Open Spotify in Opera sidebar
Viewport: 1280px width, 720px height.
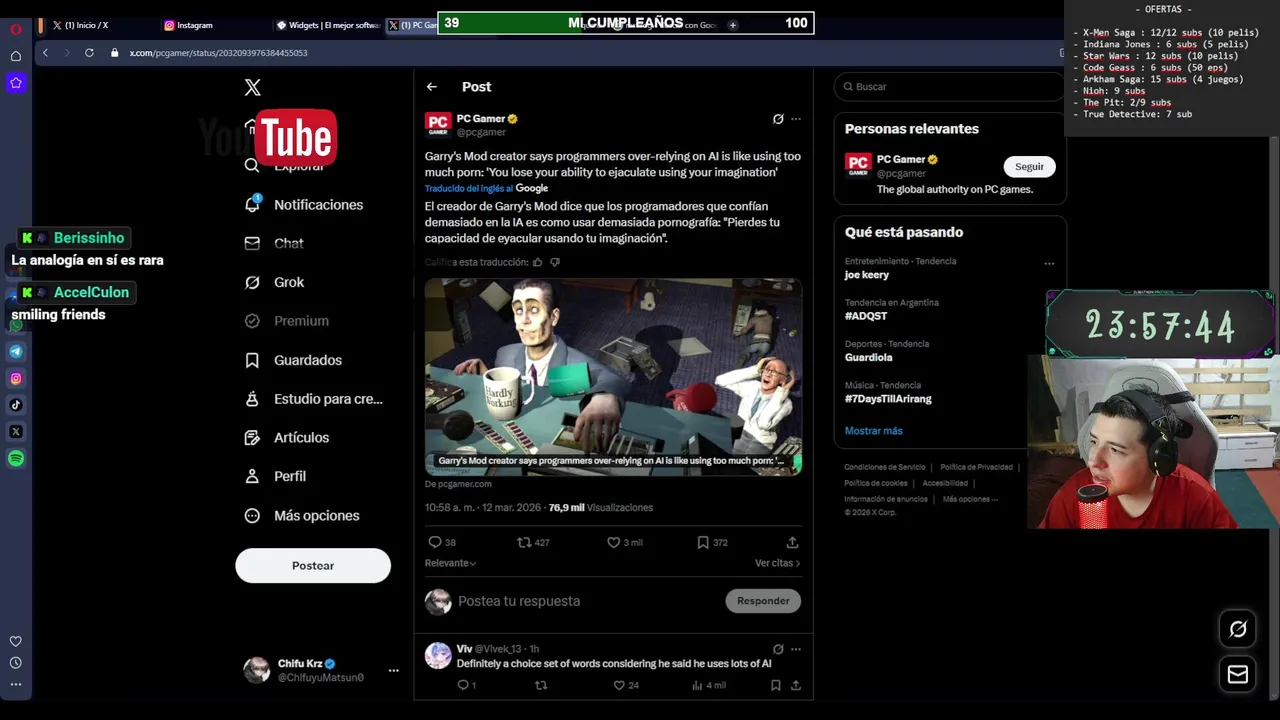(x=16, y=459)
